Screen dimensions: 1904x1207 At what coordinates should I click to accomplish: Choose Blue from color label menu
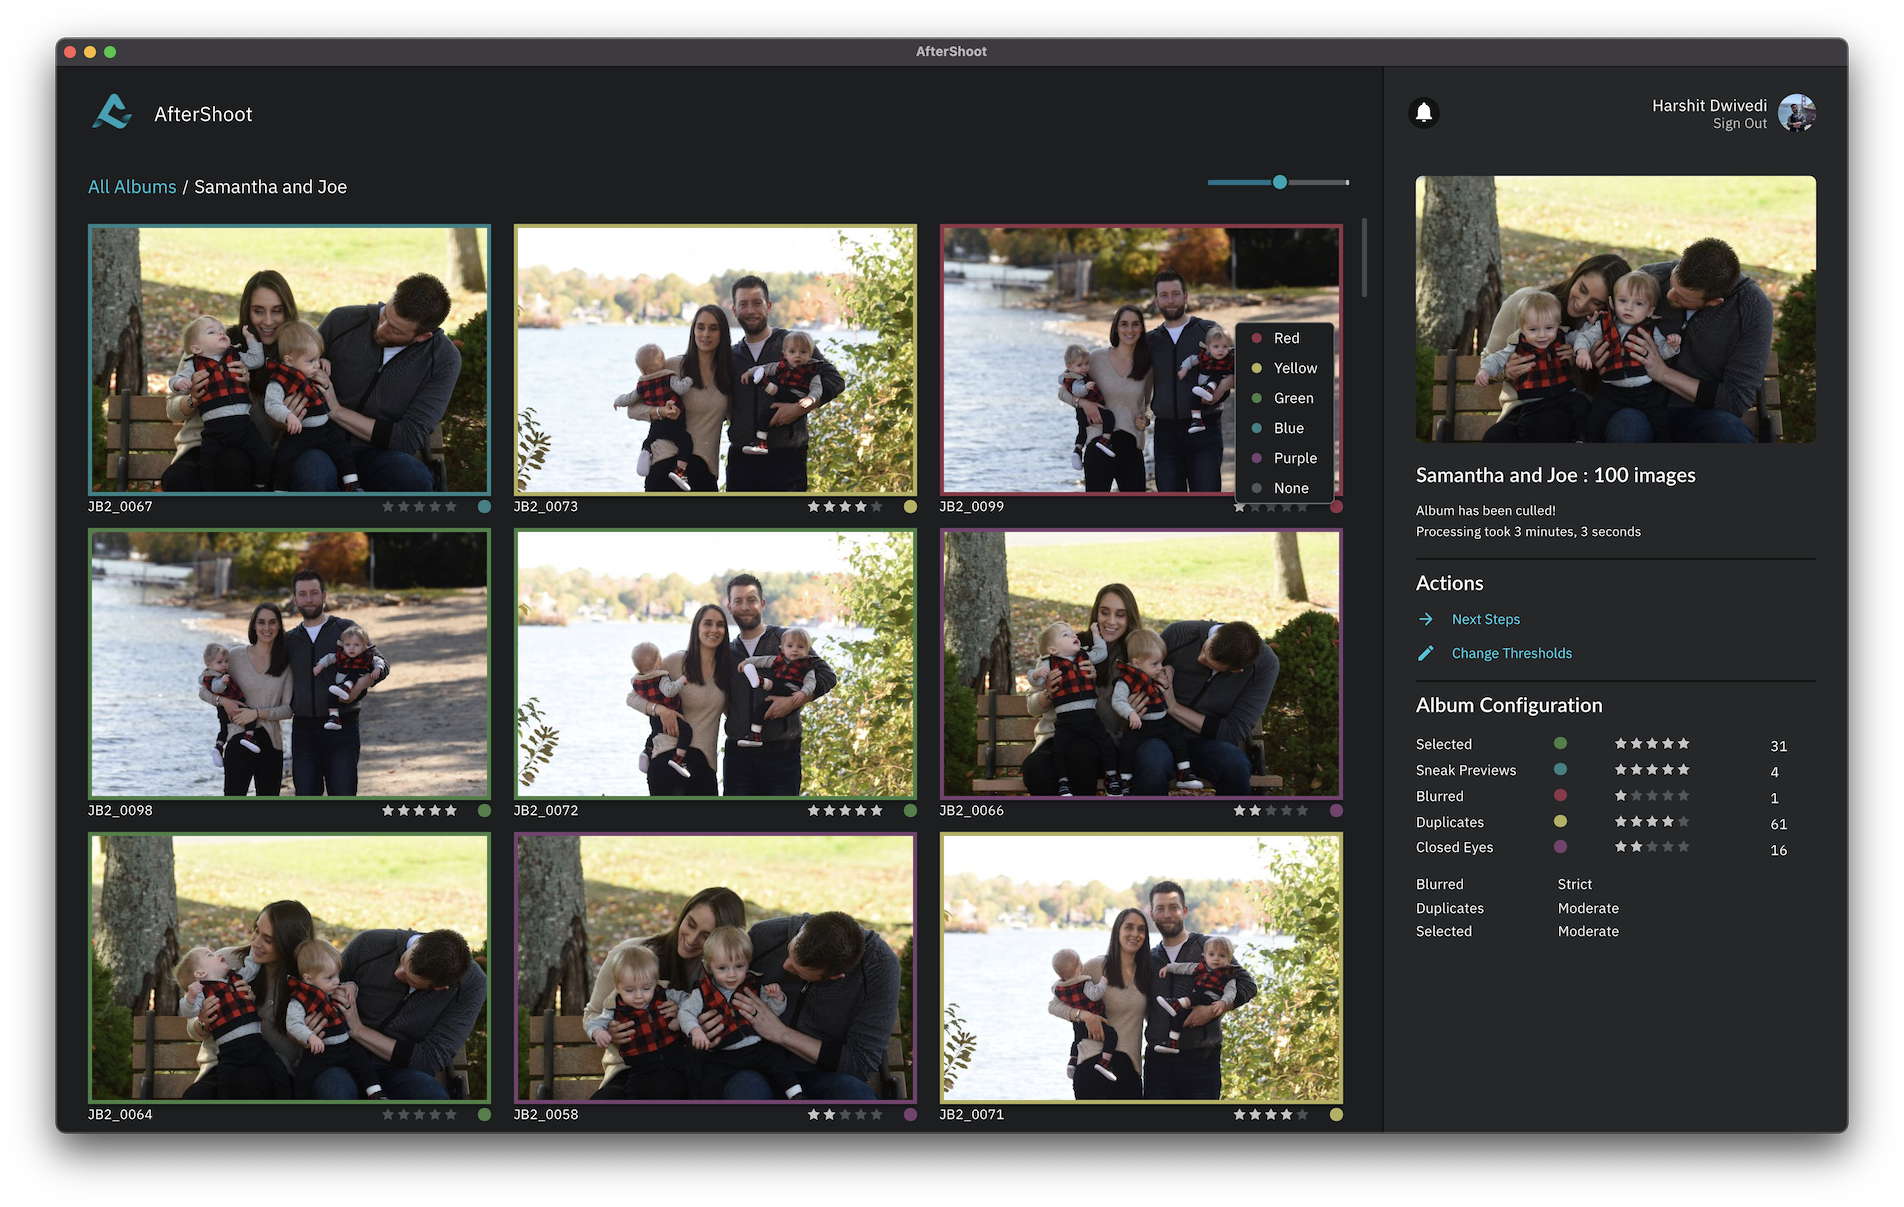coord(1285,429)
